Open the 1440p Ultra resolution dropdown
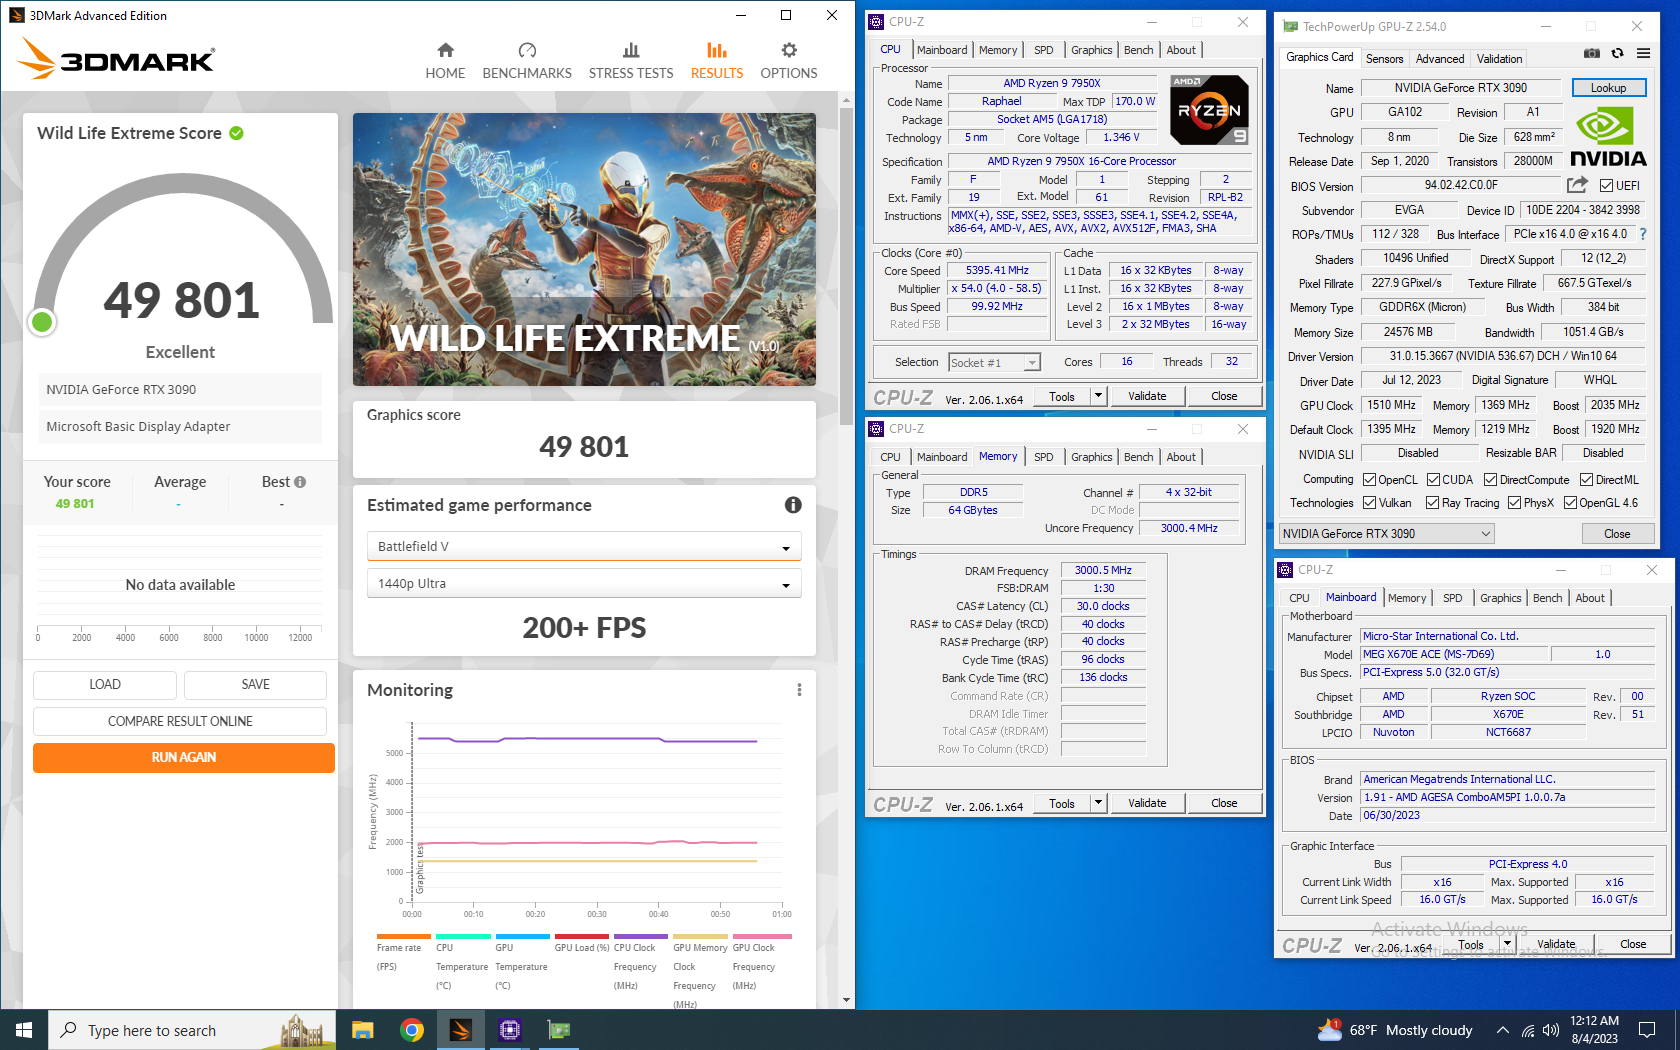 [584, 584]
